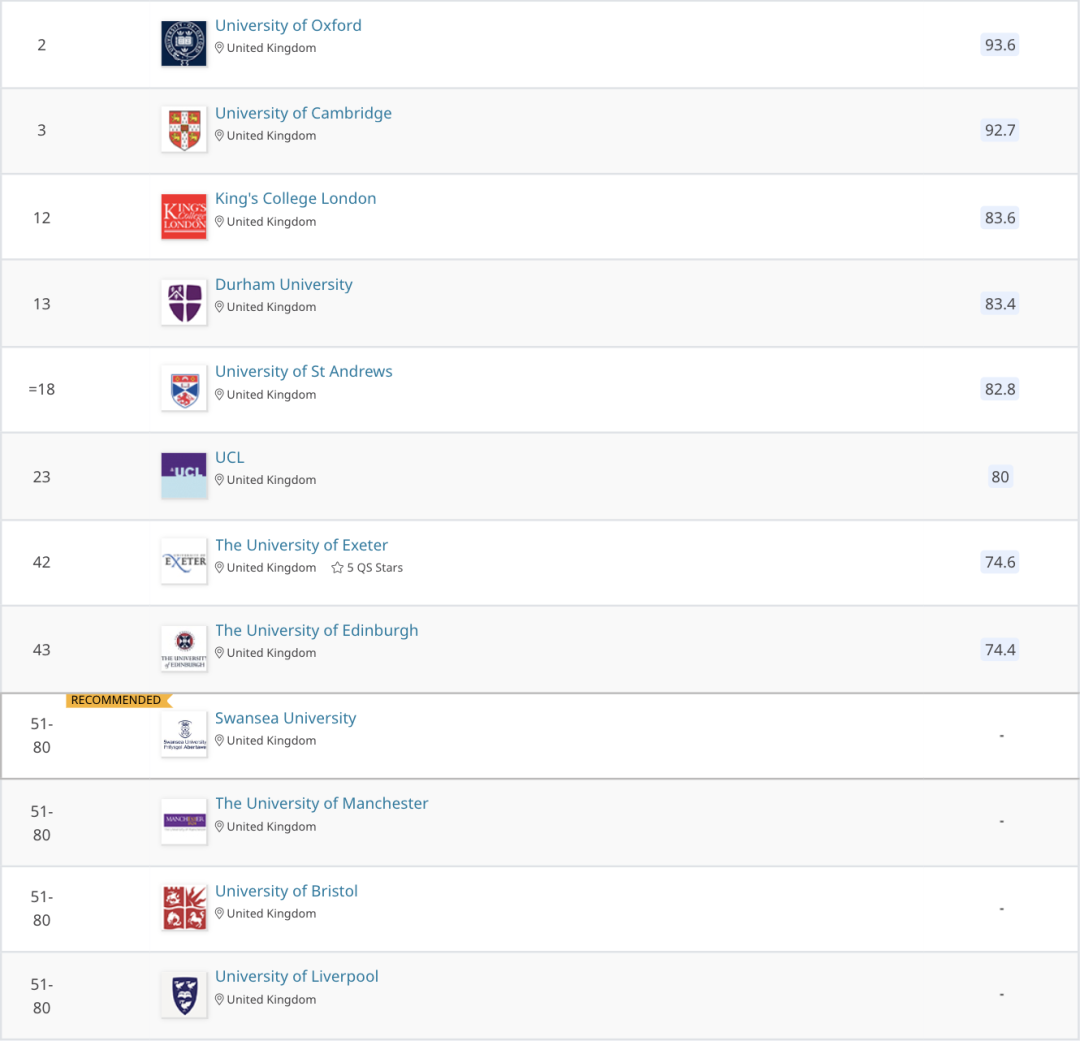Image resolution: width=1080 pixels, height=1041 pixels.
Task: Click the King's College London logo
Action: pos(184,216)
